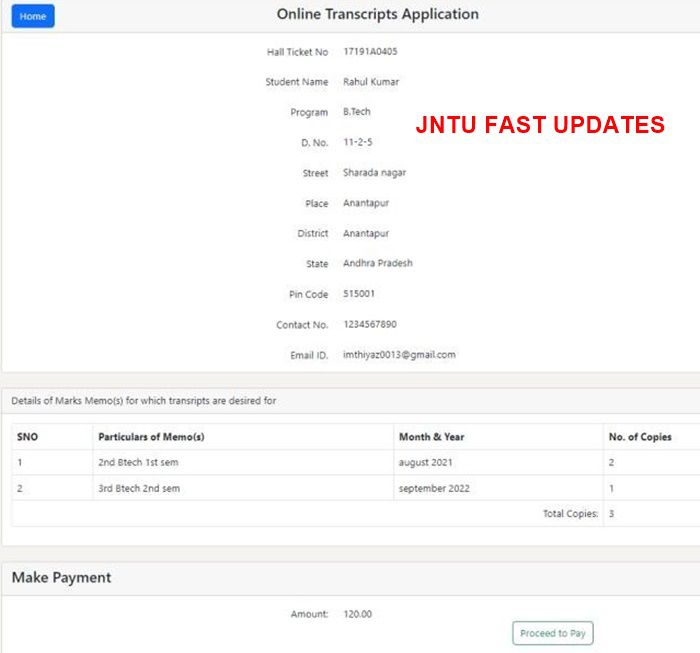Click the Particulars of Memo(s) column header
This screenshot has height=653, width=700.
tap(151, 437)
